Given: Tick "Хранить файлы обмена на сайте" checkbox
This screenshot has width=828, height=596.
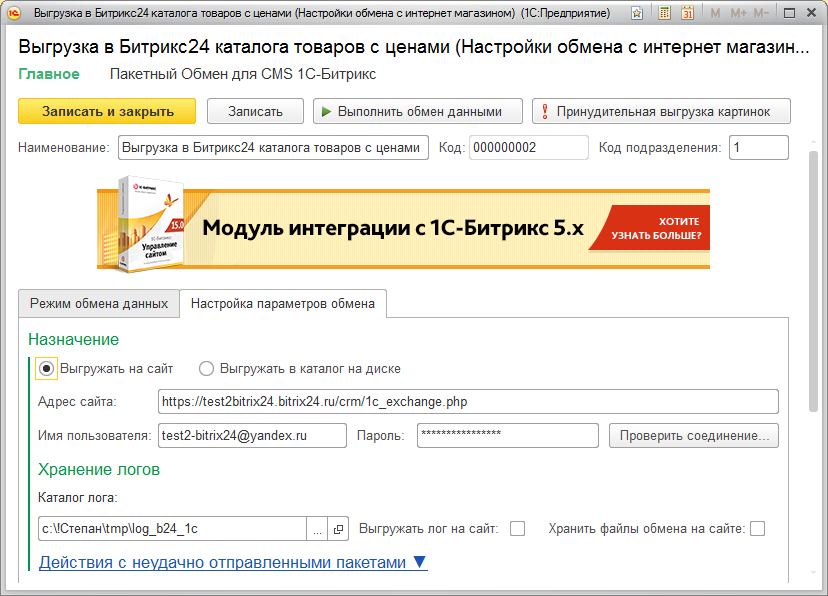Looking at the screenshot, I should click(757, 528).
